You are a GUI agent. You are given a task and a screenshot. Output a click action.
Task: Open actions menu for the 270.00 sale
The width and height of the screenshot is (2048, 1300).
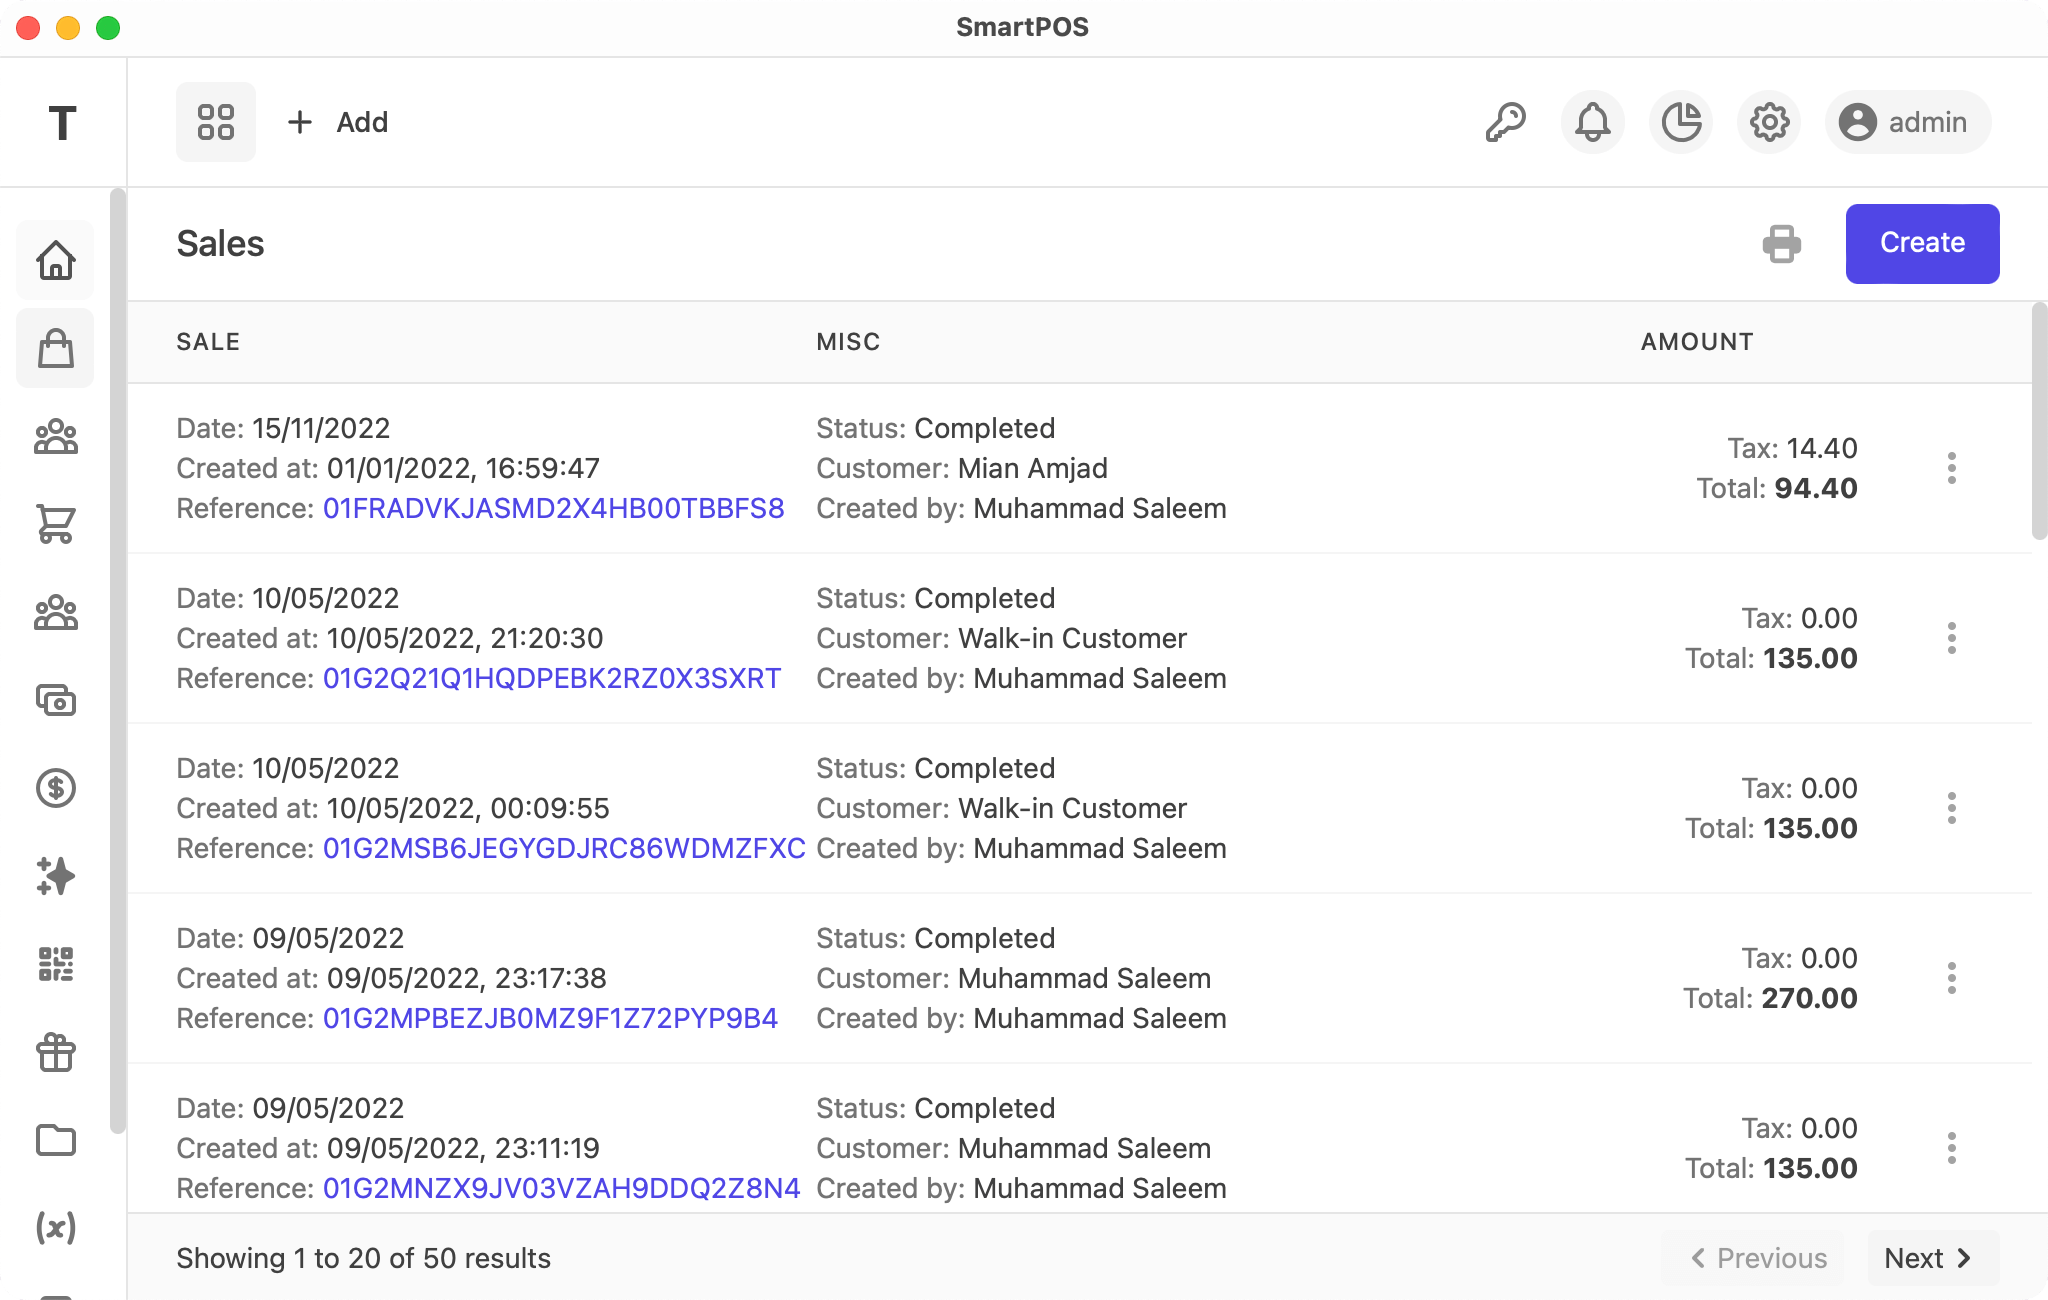click(1951, 978)
